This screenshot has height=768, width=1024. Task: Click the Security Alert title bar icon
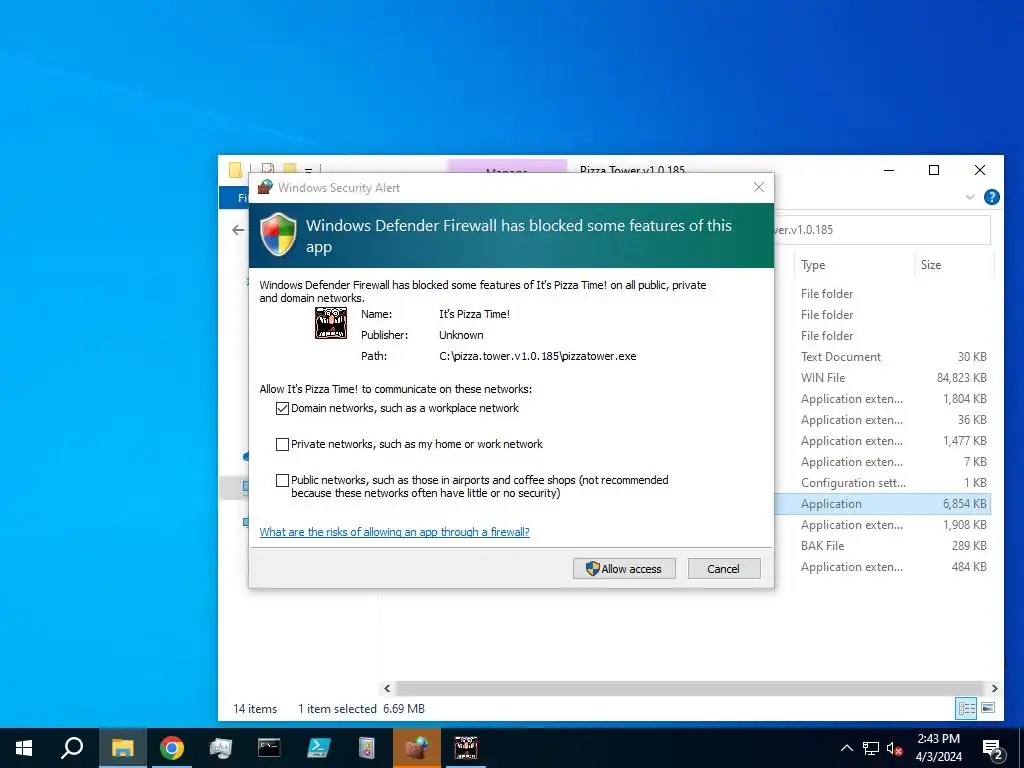click(x=265, y=187)
